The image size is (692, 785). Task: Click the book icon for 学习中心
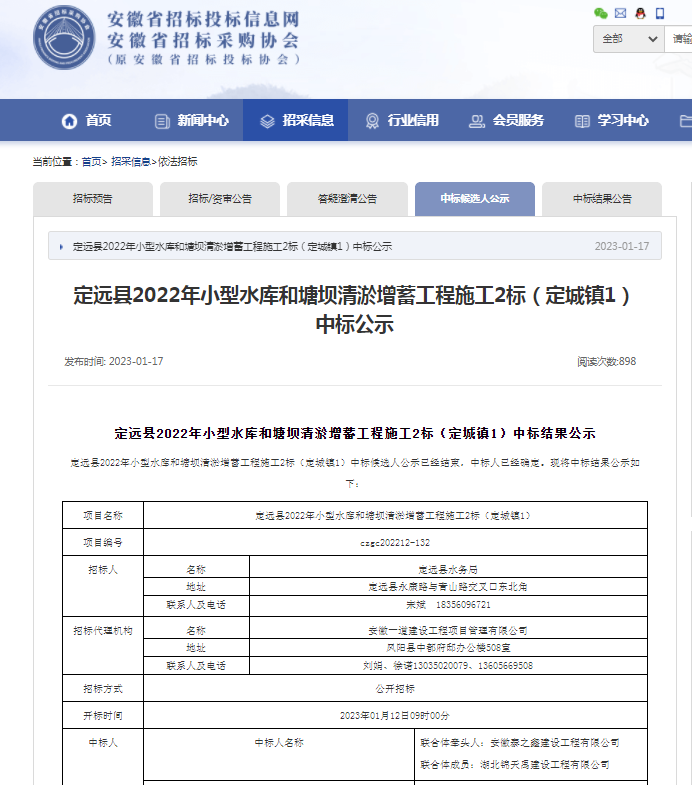click(582, 121)
